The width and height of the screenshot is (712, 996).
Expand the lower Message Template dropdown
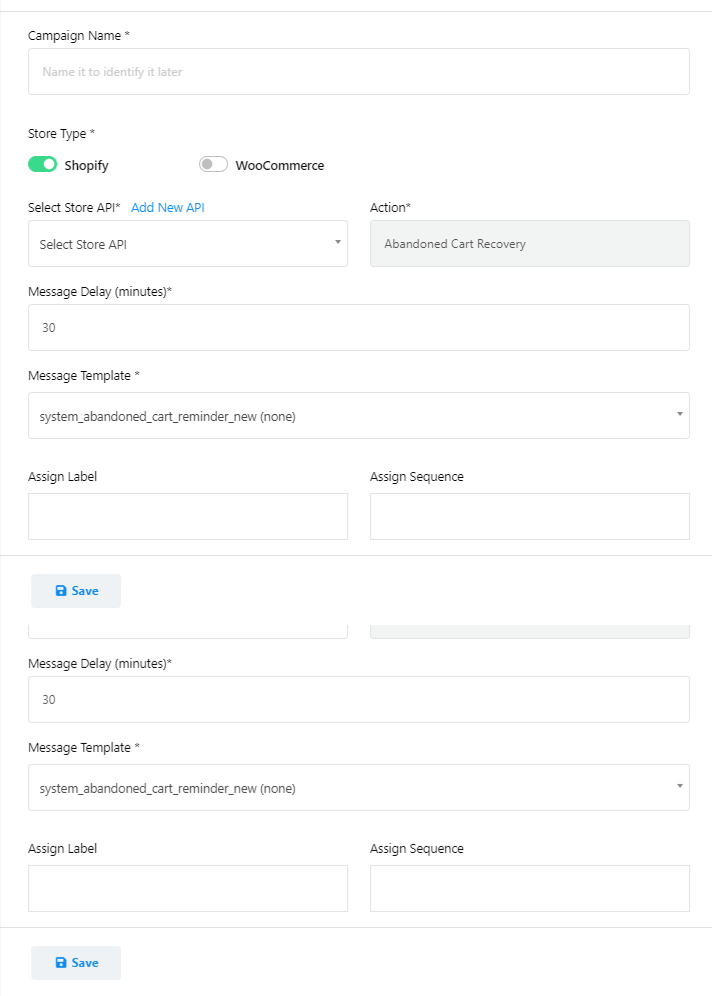point(358,788)
